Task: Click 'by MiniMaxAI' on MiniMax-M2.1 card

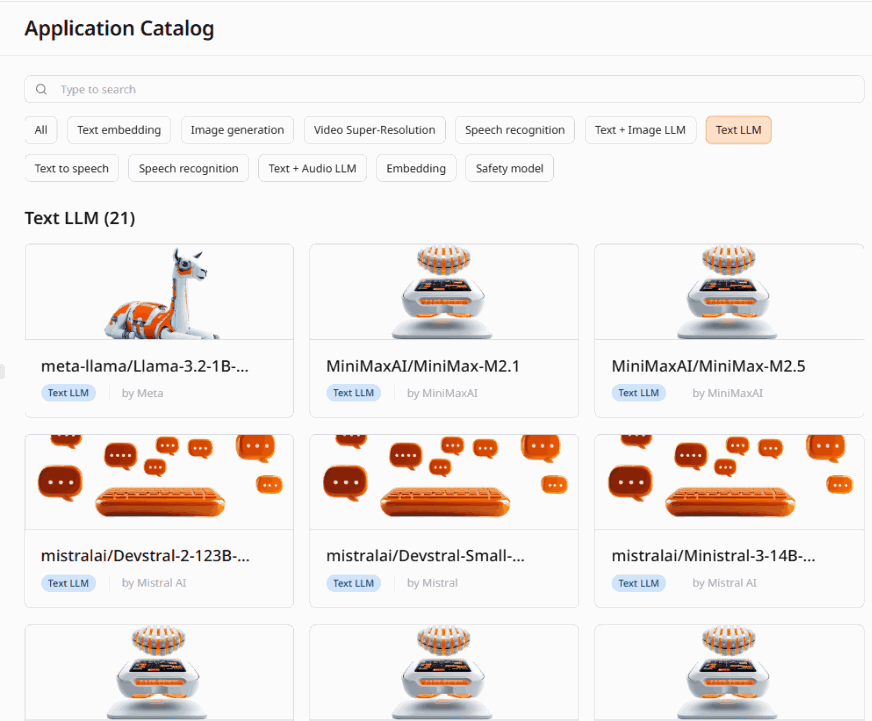Action: coord(442,393)
